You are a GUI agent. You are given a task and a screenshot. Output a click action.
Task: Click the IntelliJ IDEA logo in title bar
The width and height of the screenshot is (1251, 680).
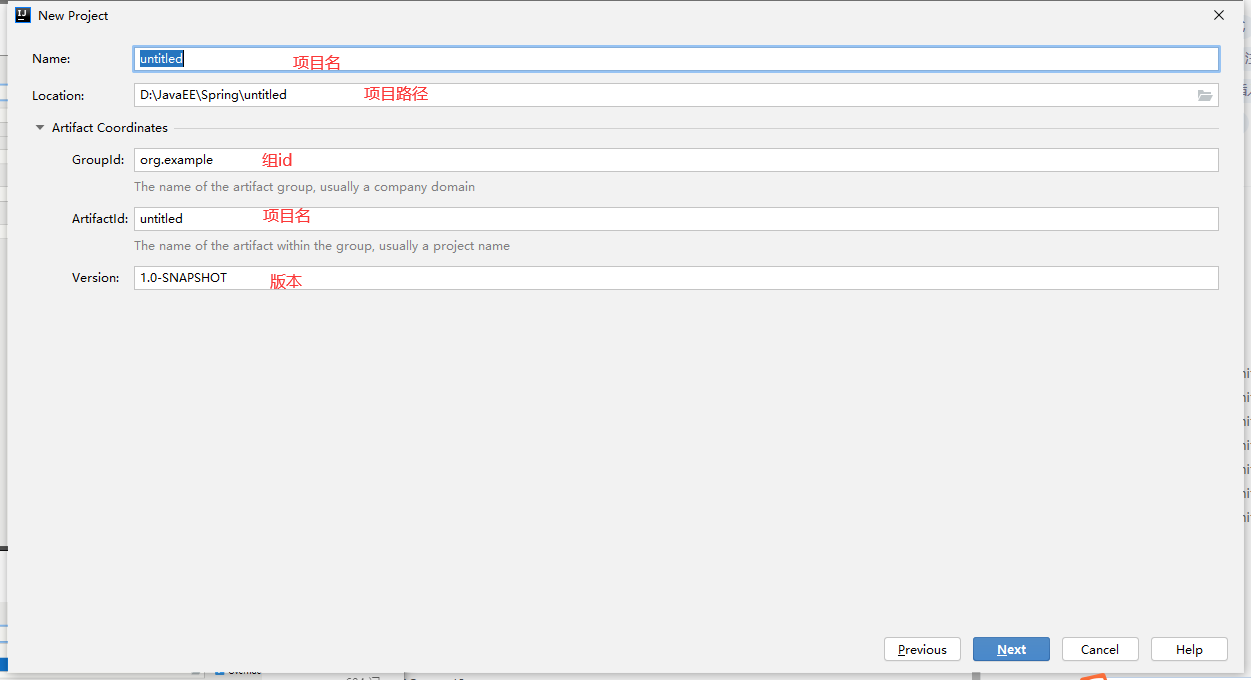[22, 15]
